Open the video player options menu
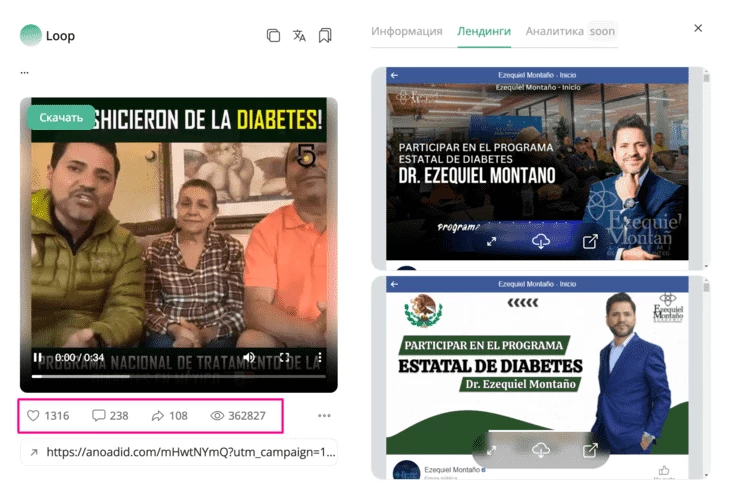 pyautogui.click(x=320, y=357)
